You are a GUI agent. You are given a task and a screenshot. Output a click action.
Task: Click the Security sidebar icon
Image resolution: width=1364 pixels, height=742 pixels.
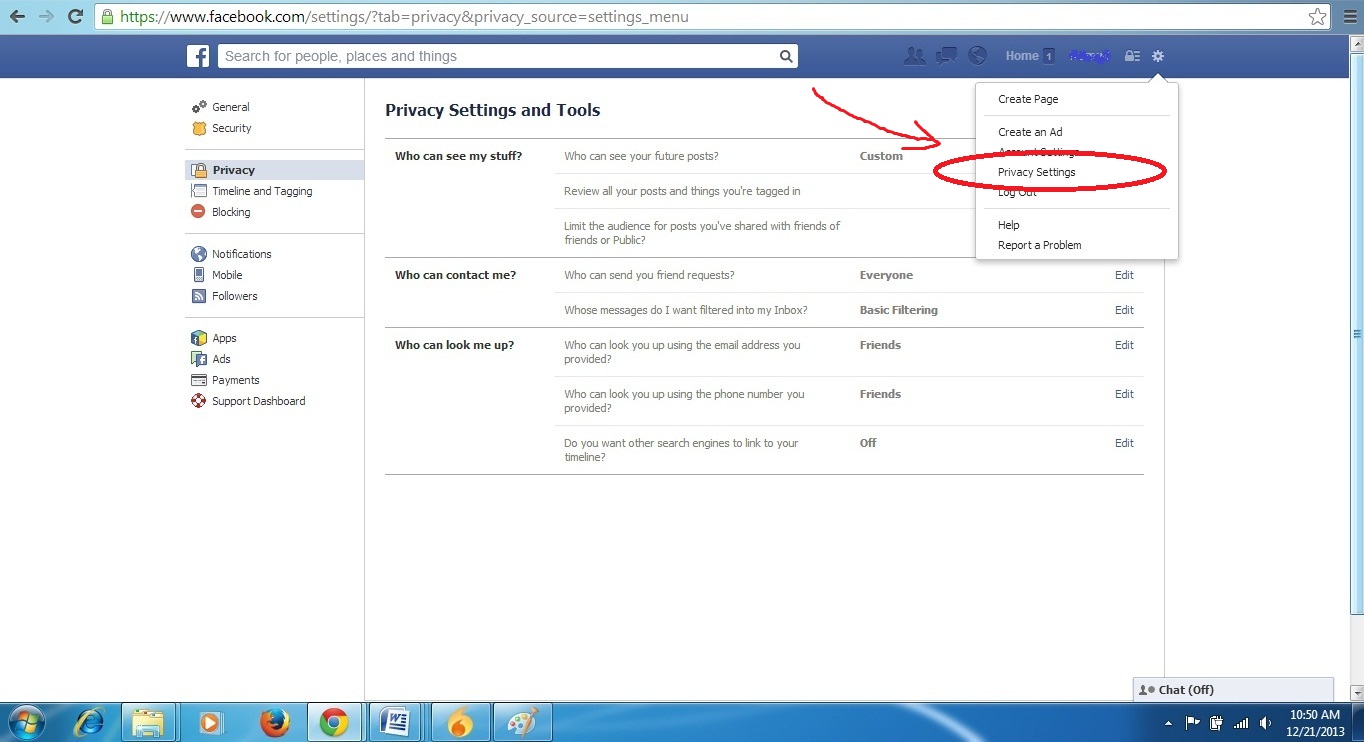(x=200, y=128)
